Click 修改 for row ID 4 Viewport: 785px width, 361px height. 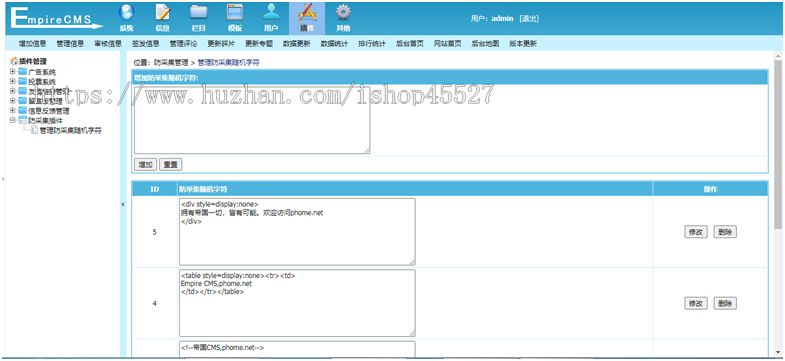696,303
